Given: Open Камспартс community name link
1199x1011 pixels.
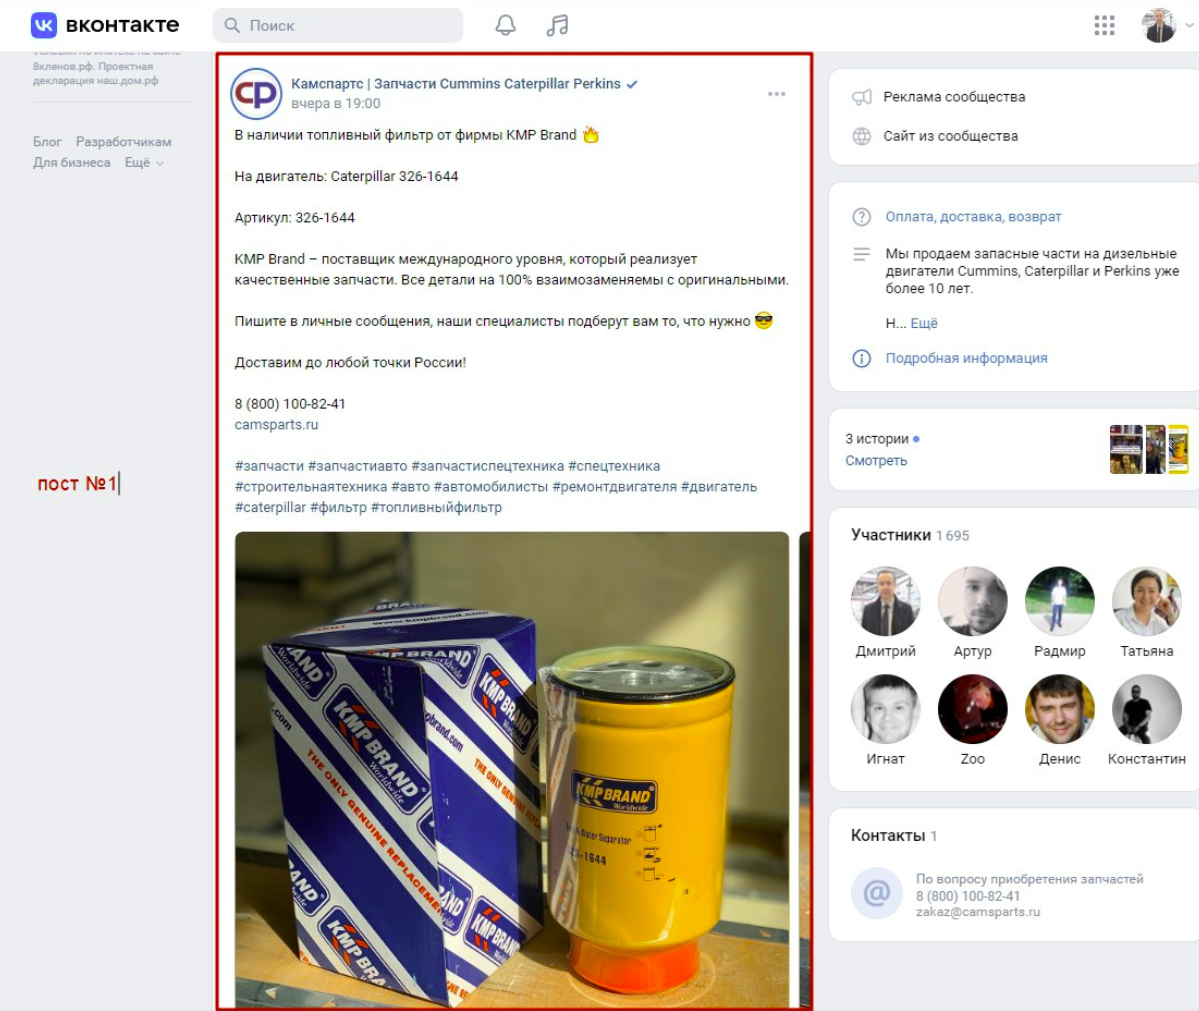Looking at the screenshot, I should coord(456,83).
